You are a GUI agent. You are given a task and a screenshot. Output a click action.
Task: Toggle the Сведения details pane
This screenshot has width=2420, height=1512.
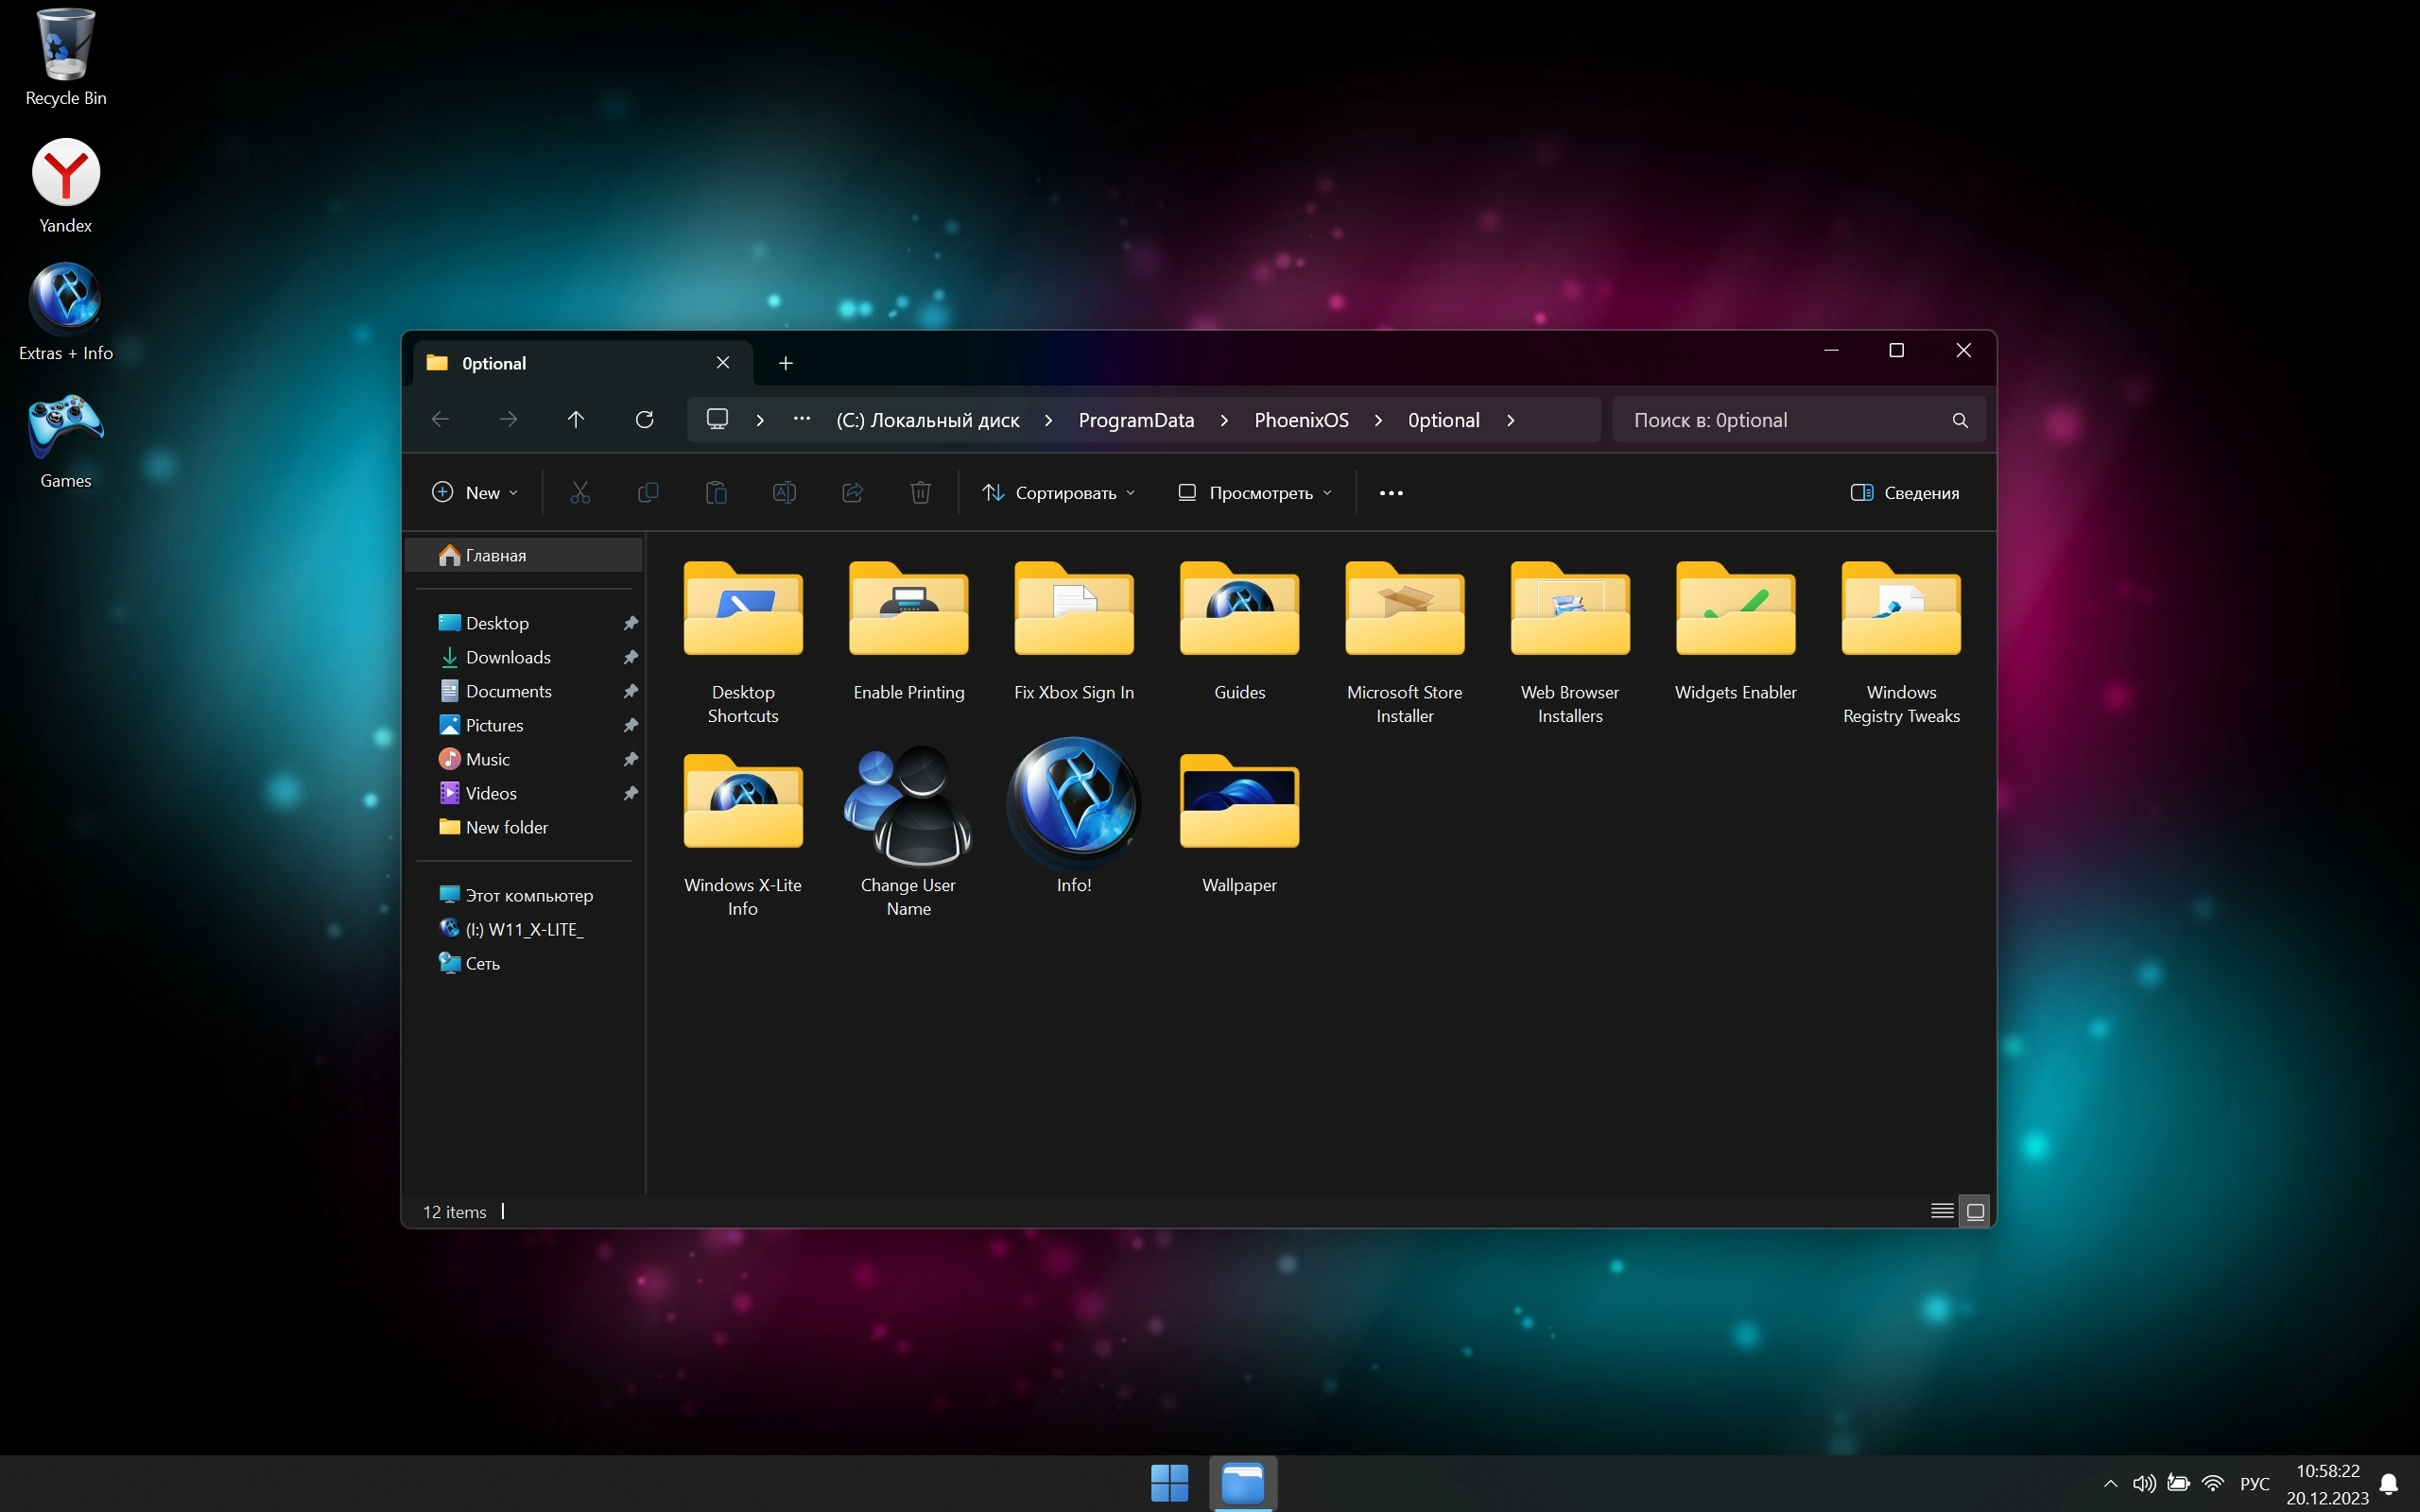point(1905,493)
